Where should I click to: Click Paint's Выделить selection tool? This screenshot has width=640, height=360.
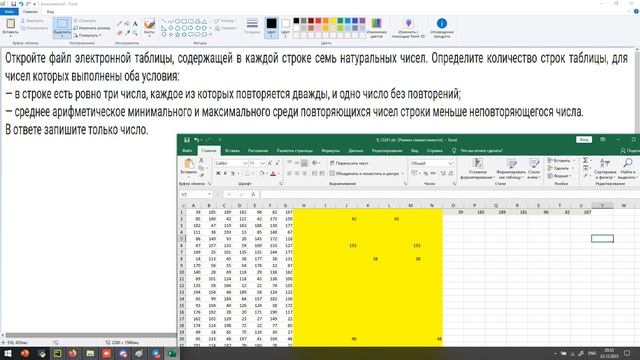pyautogui.click(x=62, y=27)
